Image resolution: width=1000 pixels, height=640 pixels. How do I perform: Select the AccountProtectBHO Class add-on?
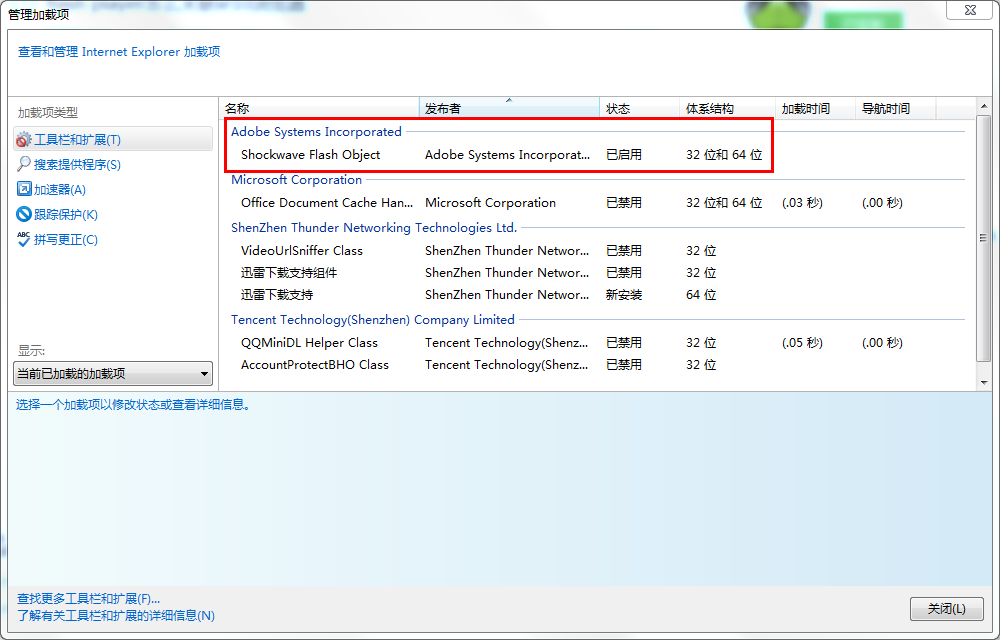point(315,365)
